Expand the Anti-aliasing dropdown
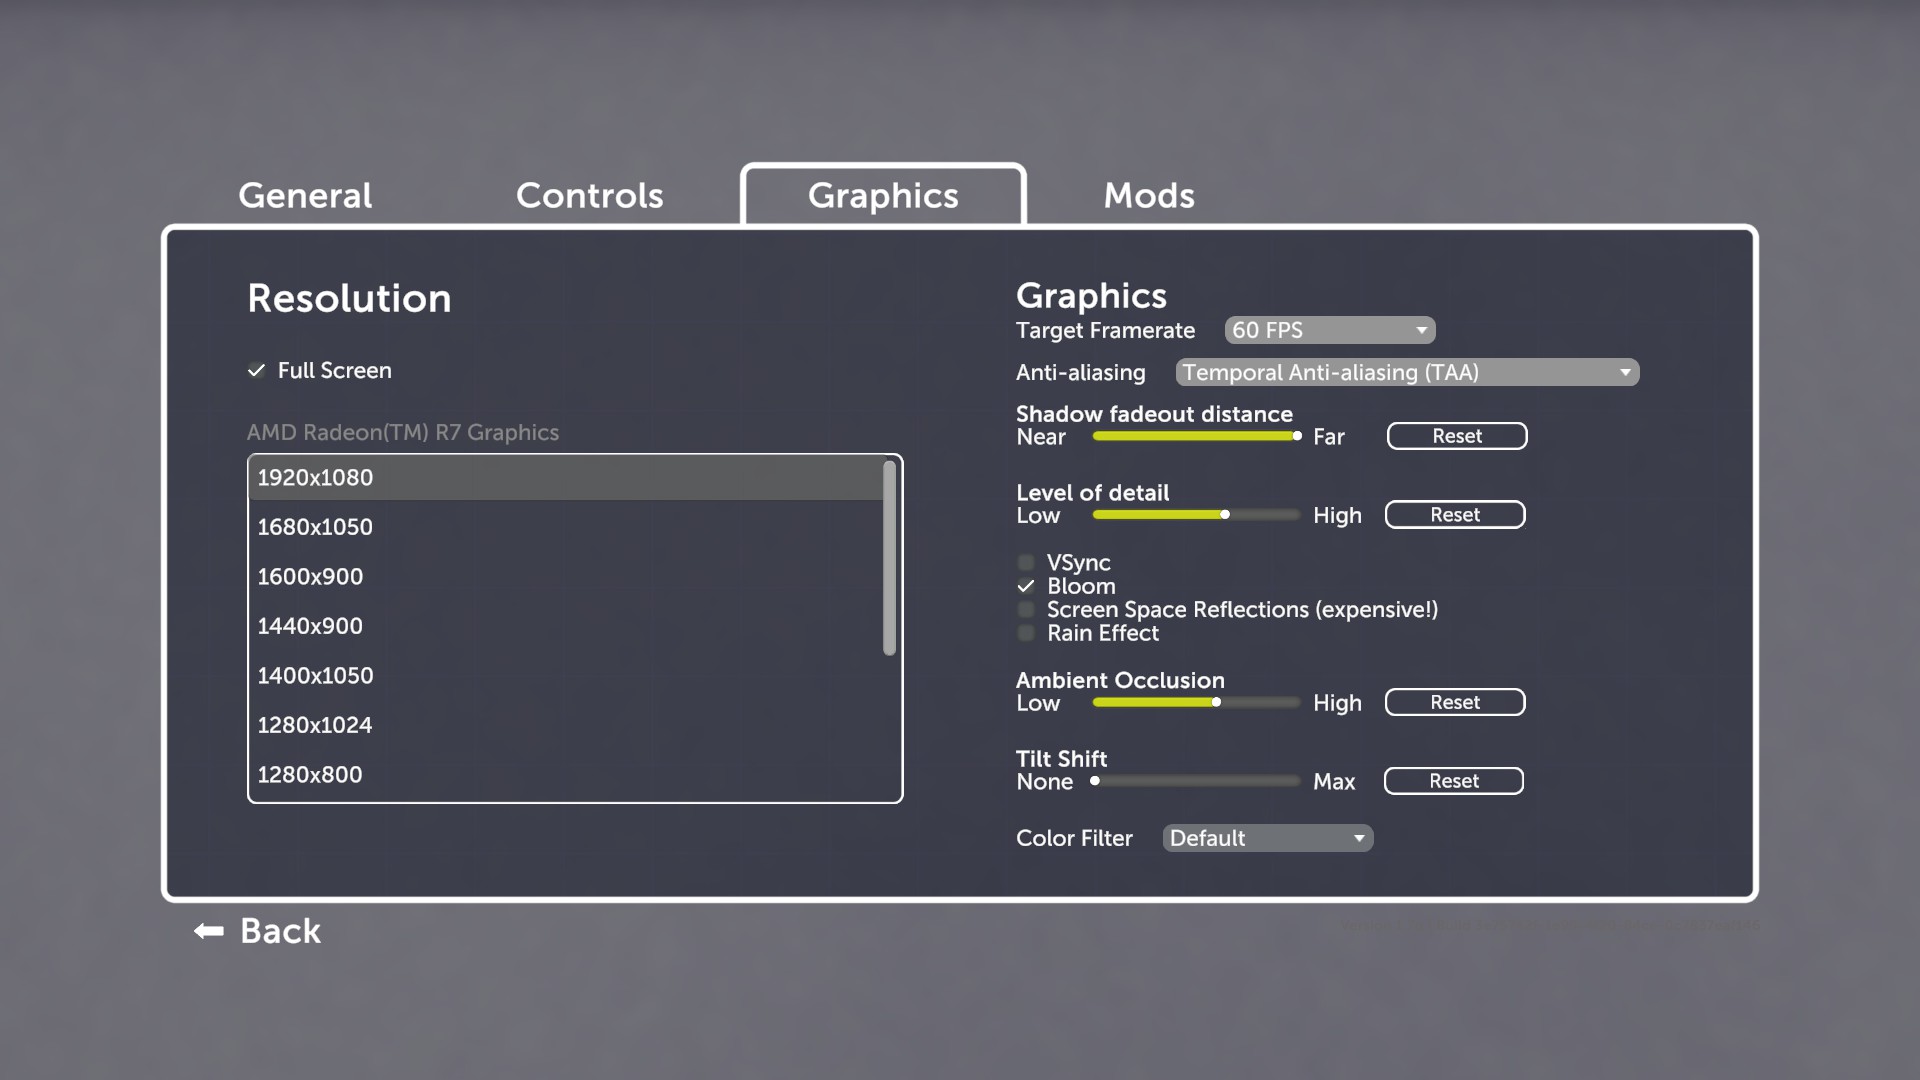1920x1080 pixels. (1406, 372)
